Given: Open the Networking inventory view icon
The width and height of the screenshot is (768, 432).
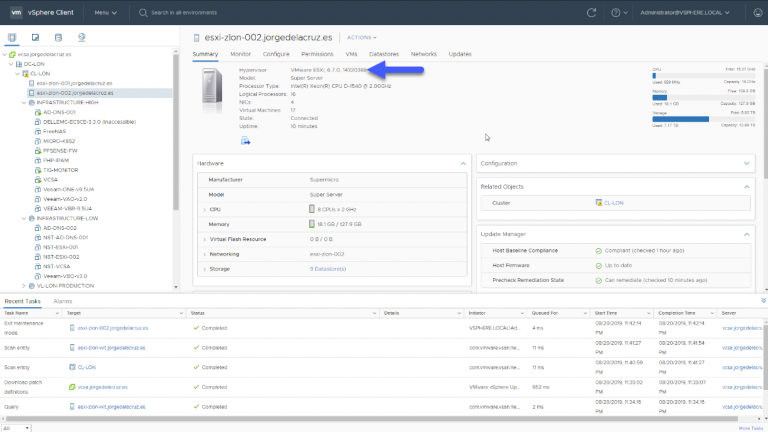Looking at the screenshot, I should (81, 37).
